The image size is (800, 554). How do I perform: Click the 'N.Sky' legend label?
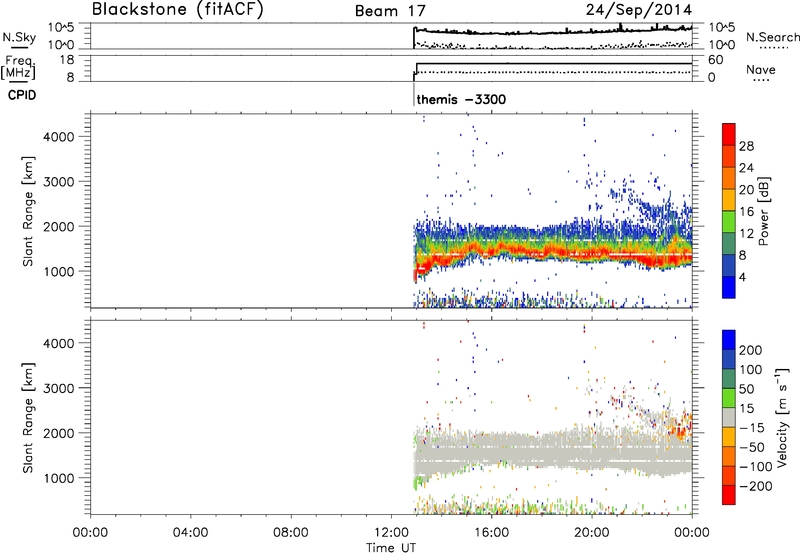coord(19,38)
